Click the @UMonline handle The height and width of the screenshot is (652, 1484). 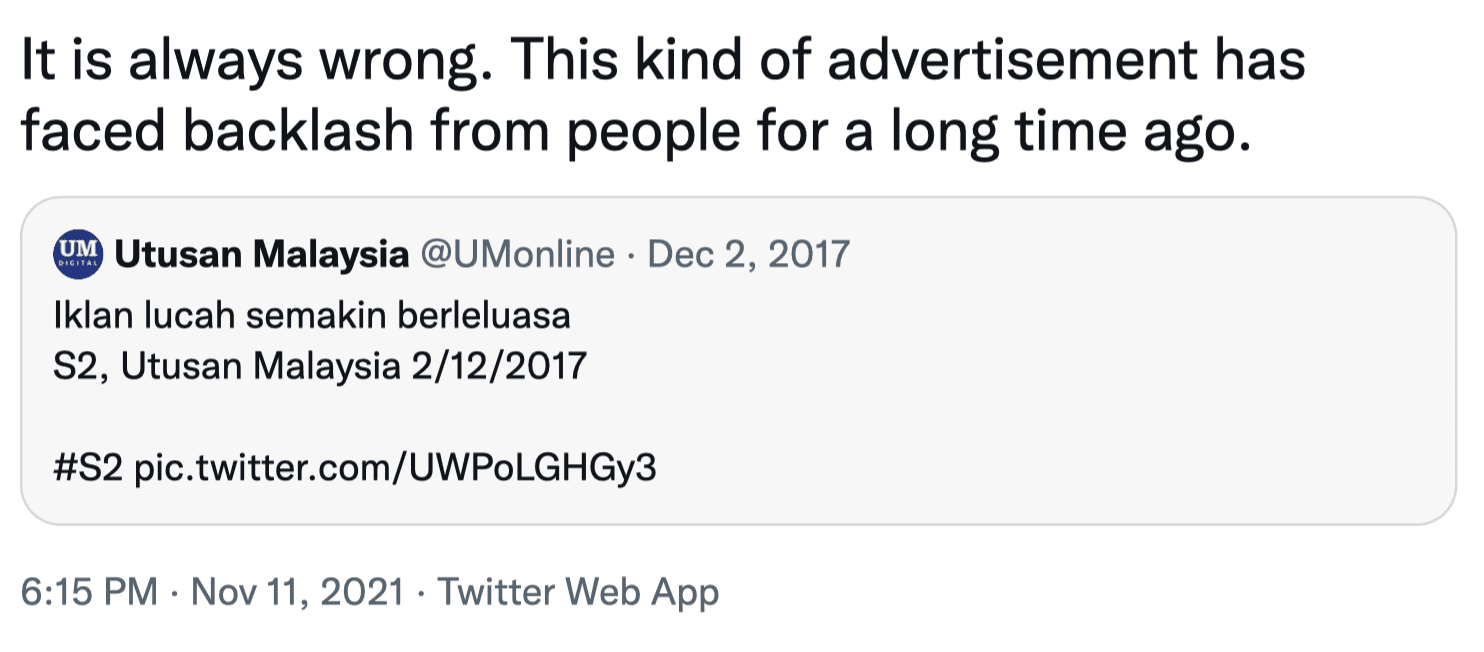[x=518, y=255]
